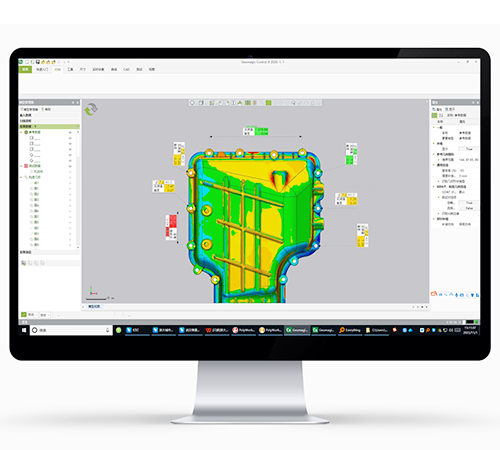Open the first True value dropdown in properties
Image resolution: width=500 pixels, height=450 pixels.
468,149
